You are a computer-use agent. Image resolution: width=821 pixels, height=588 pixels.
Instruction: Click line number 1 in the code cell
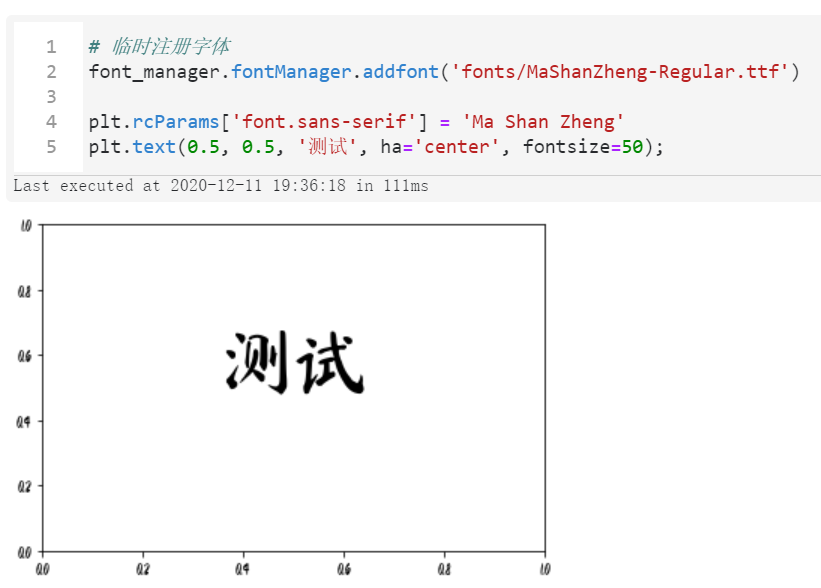click(x=50, y=46)
